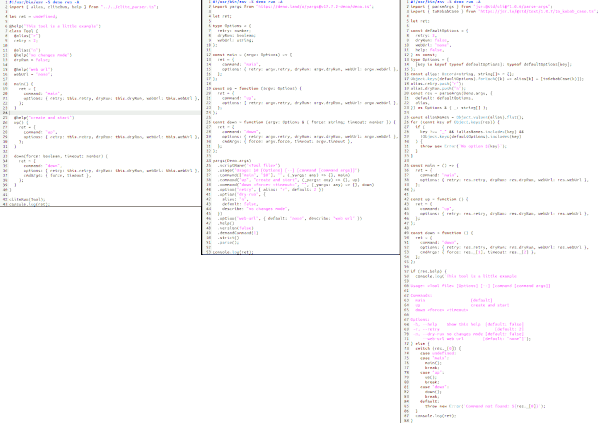Click 'Usage: <Tool file> [Options]' help text line
Image resolution: width=600 pixels, height=423 pixels.
click(481, 286)
